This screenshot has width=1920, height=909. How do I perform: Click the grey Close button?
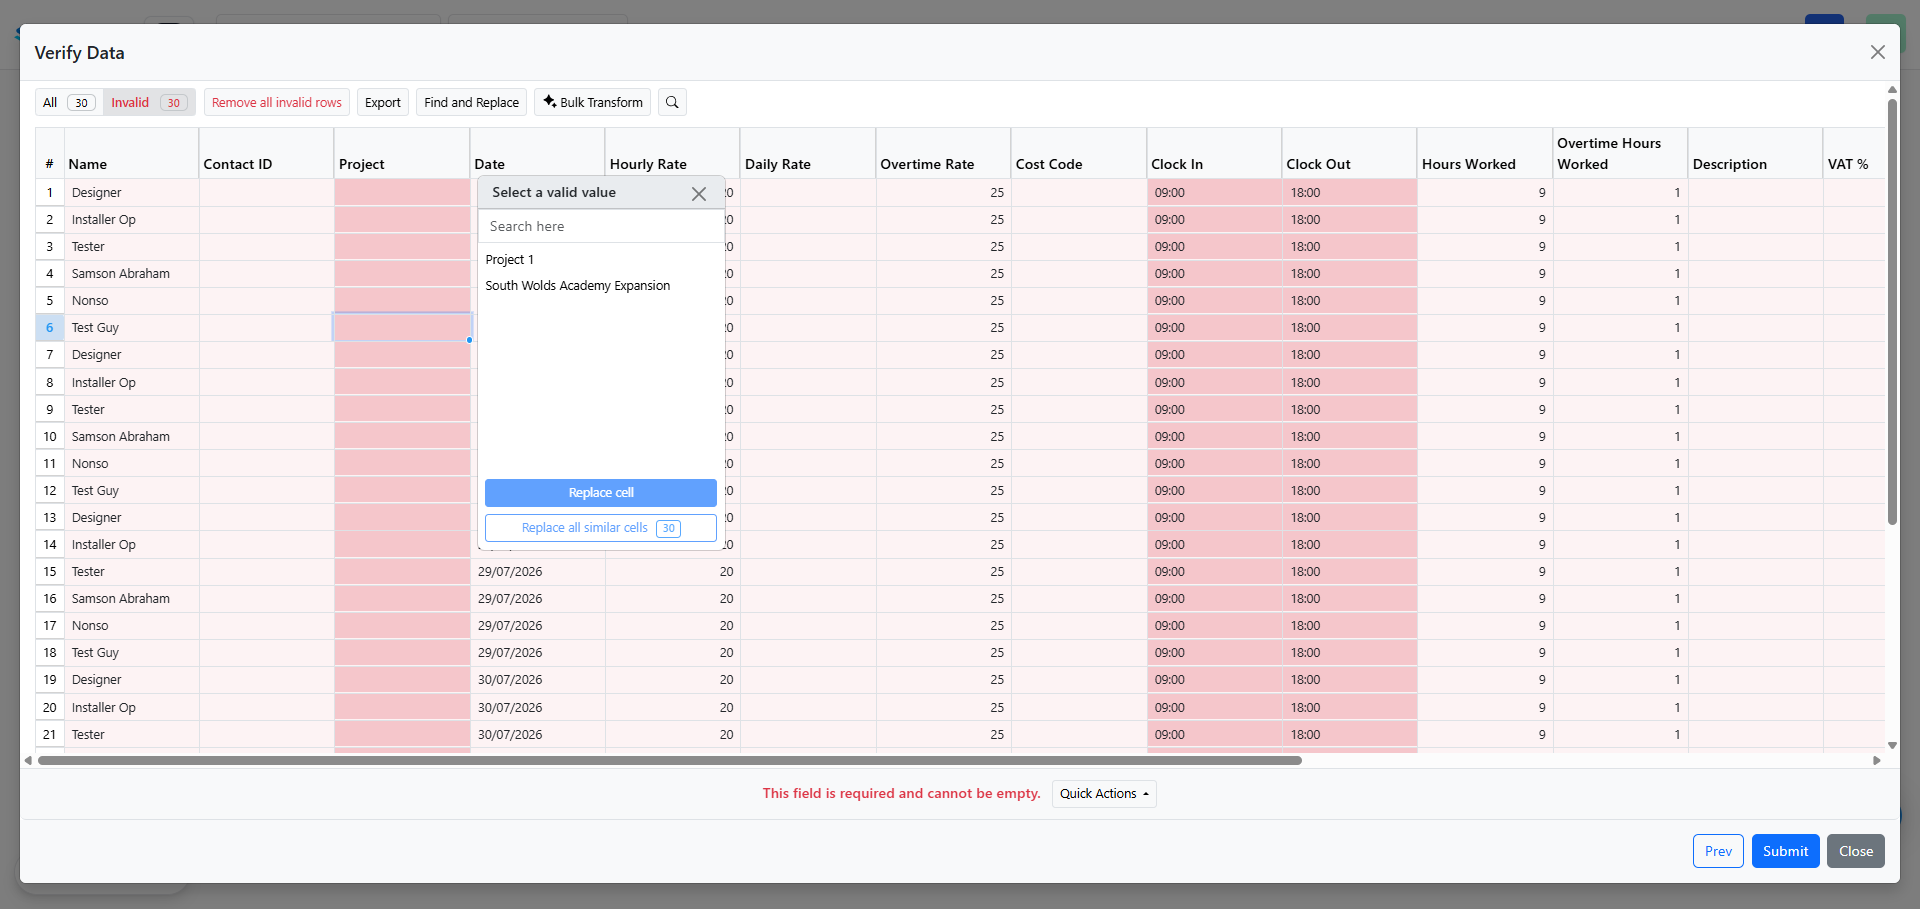(1856, 851)
